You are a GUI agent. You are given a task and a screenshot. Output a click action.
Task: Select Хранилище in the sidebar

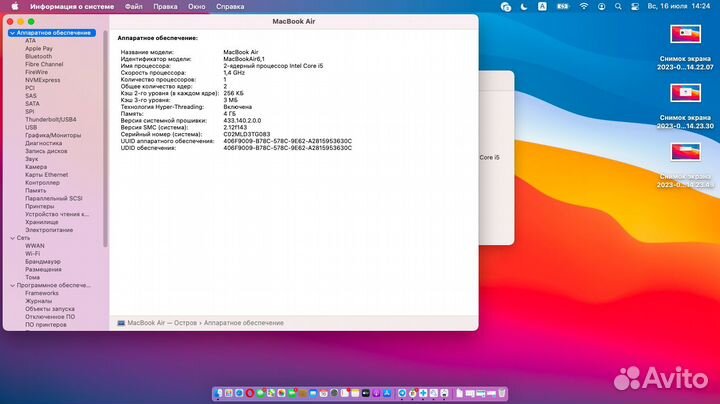(42, 222)
